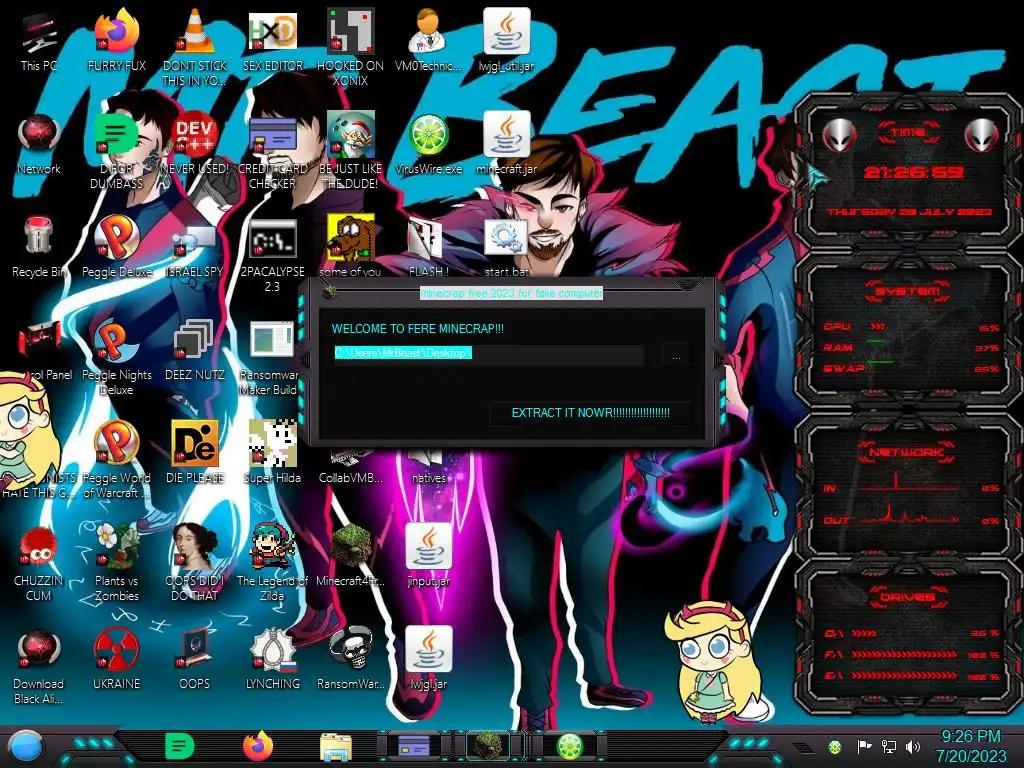This screenshot has width=1024, height=768.
Task: Click the NETWORK widget header
Action: click(x=907, y=452)
